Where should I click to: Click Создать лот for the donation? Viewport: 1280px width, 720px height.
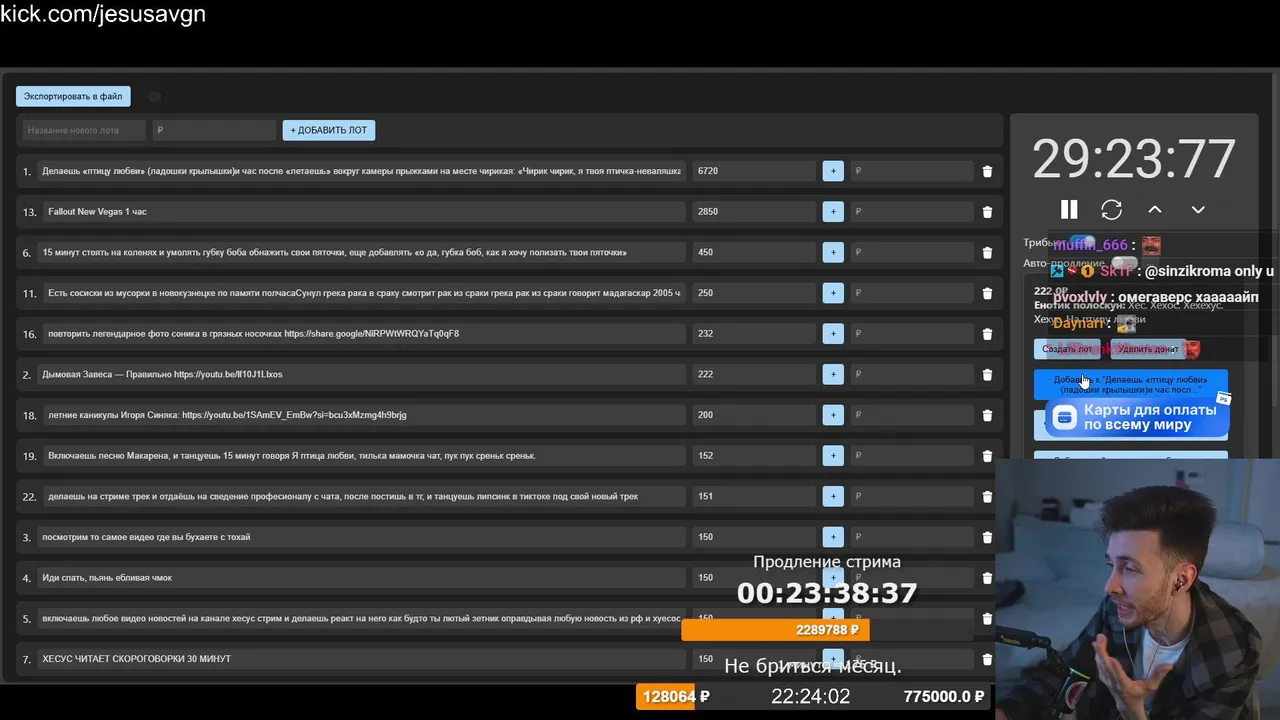coord(1067,349)
